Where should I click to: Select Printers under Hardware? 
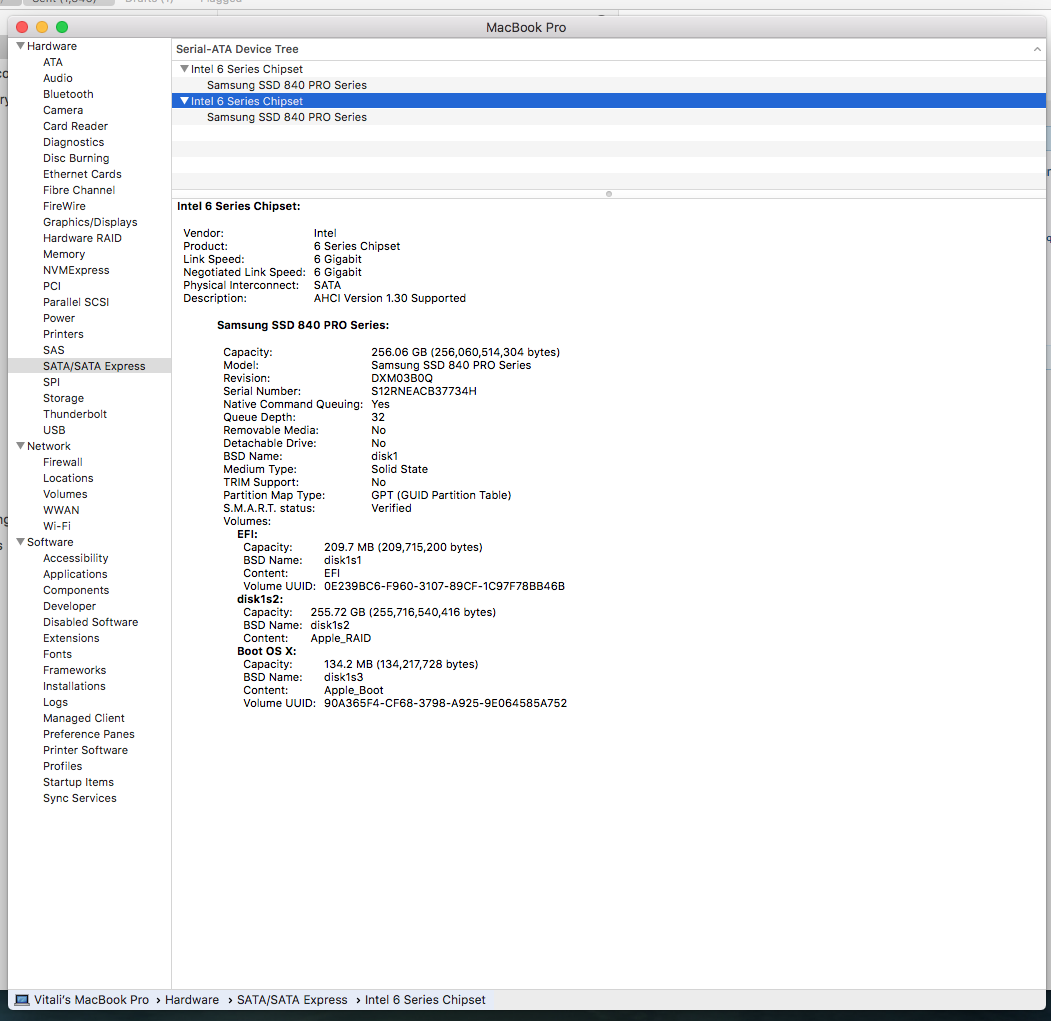tap(63, 335)
